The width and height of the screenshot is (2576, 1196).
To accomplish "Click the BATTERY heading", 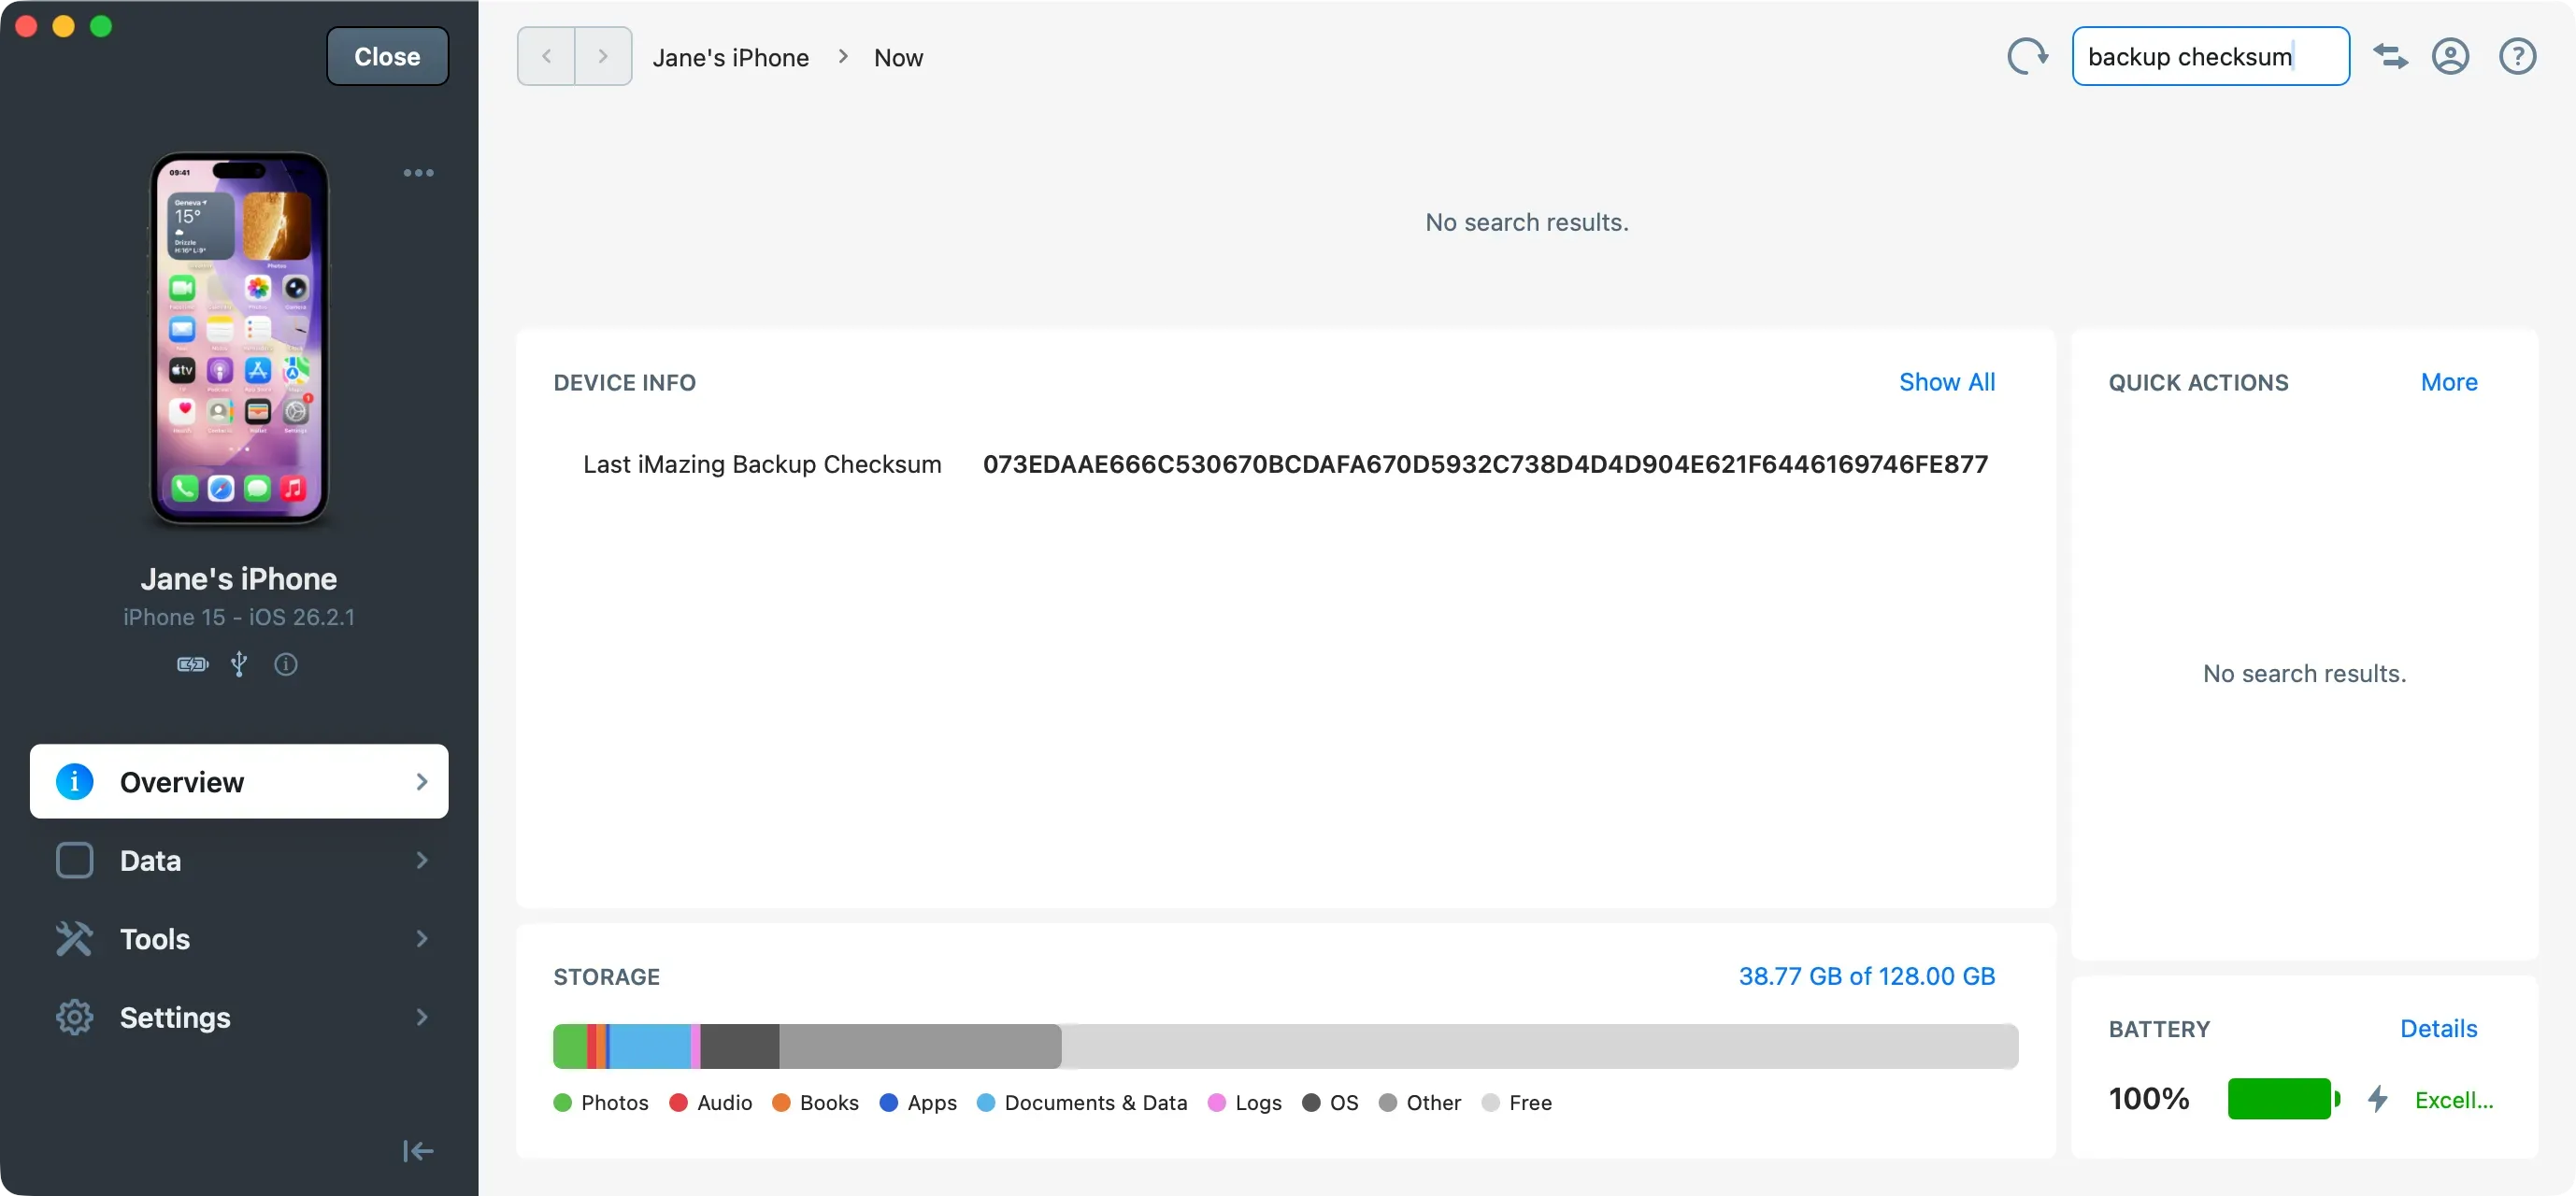I will pyautogui.click(x=2159, y=1030).
